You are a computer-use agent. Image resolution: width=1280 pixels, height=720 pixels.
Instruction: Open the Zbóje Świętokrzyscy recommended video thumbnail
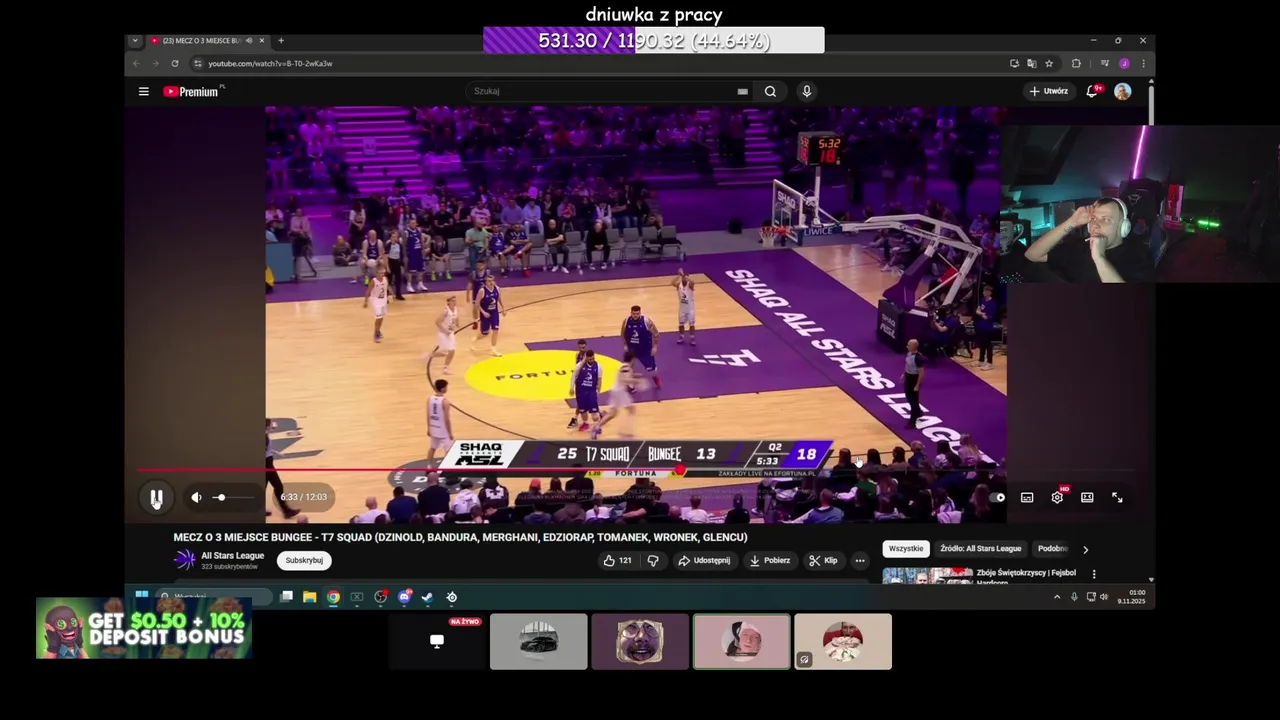point(927,575)
